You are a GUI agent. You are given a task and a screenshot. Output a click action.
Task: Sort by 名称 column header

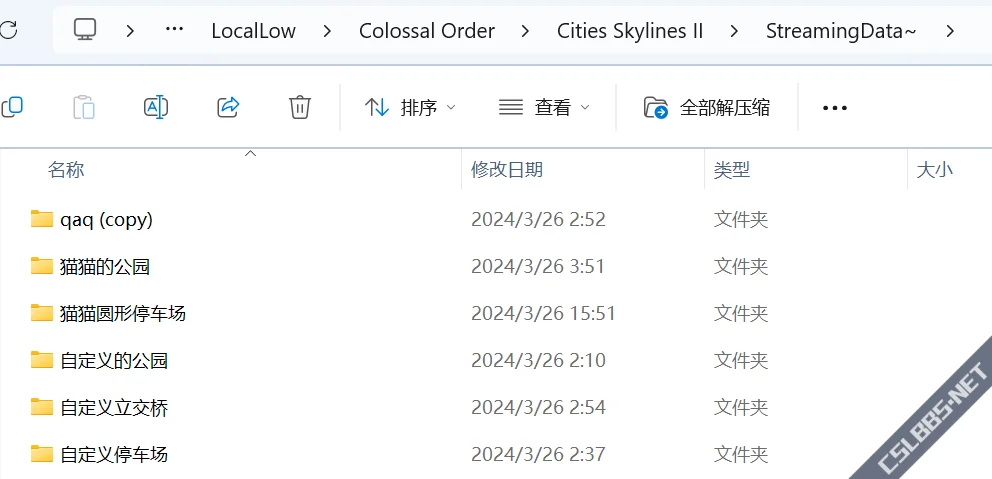coord(66,170)
